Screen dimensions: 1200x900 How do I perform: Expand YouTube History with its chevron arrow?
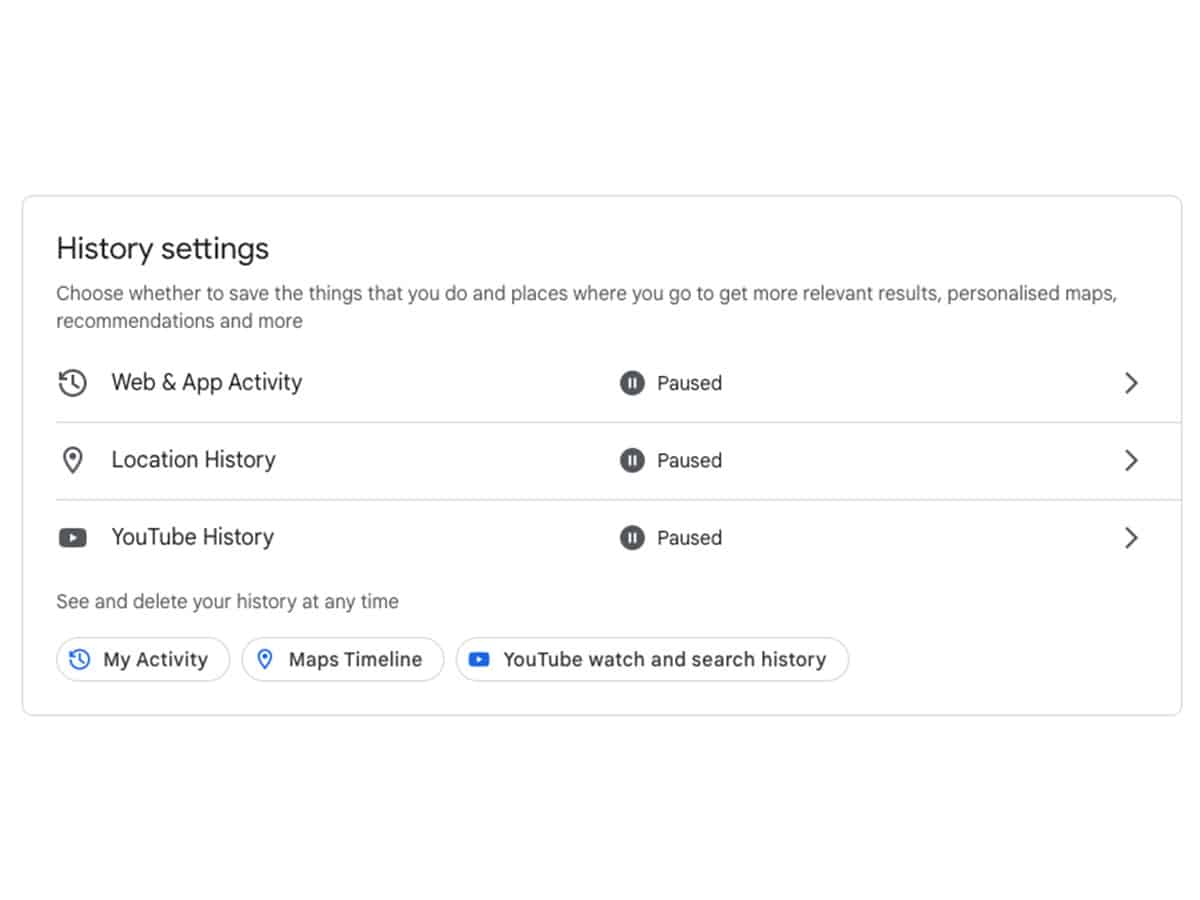tap(1131, 538)
